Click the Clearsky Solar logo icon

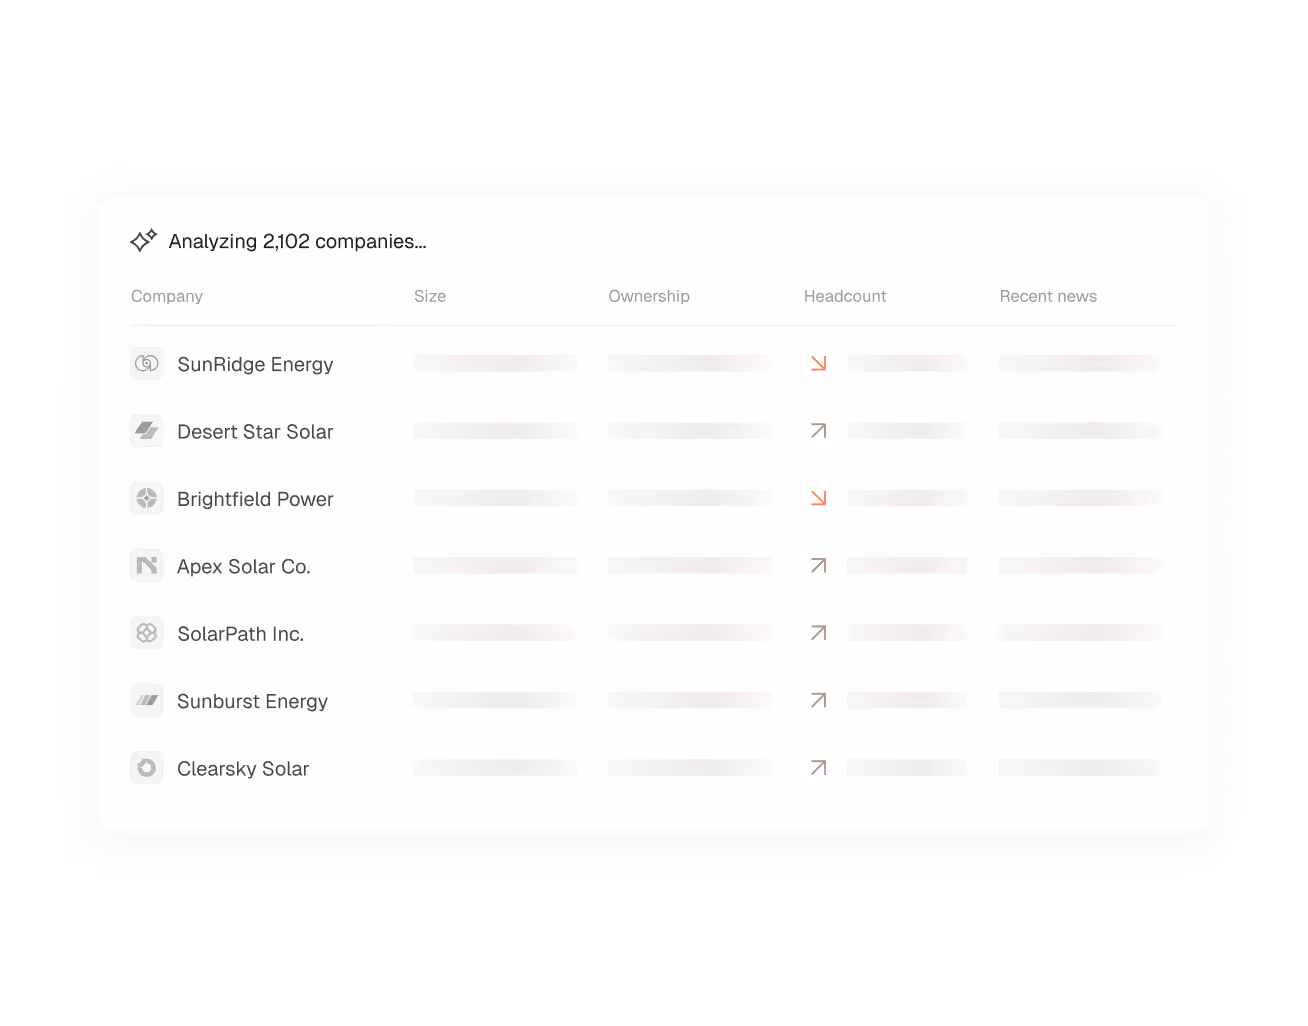(x=147, y=768)
